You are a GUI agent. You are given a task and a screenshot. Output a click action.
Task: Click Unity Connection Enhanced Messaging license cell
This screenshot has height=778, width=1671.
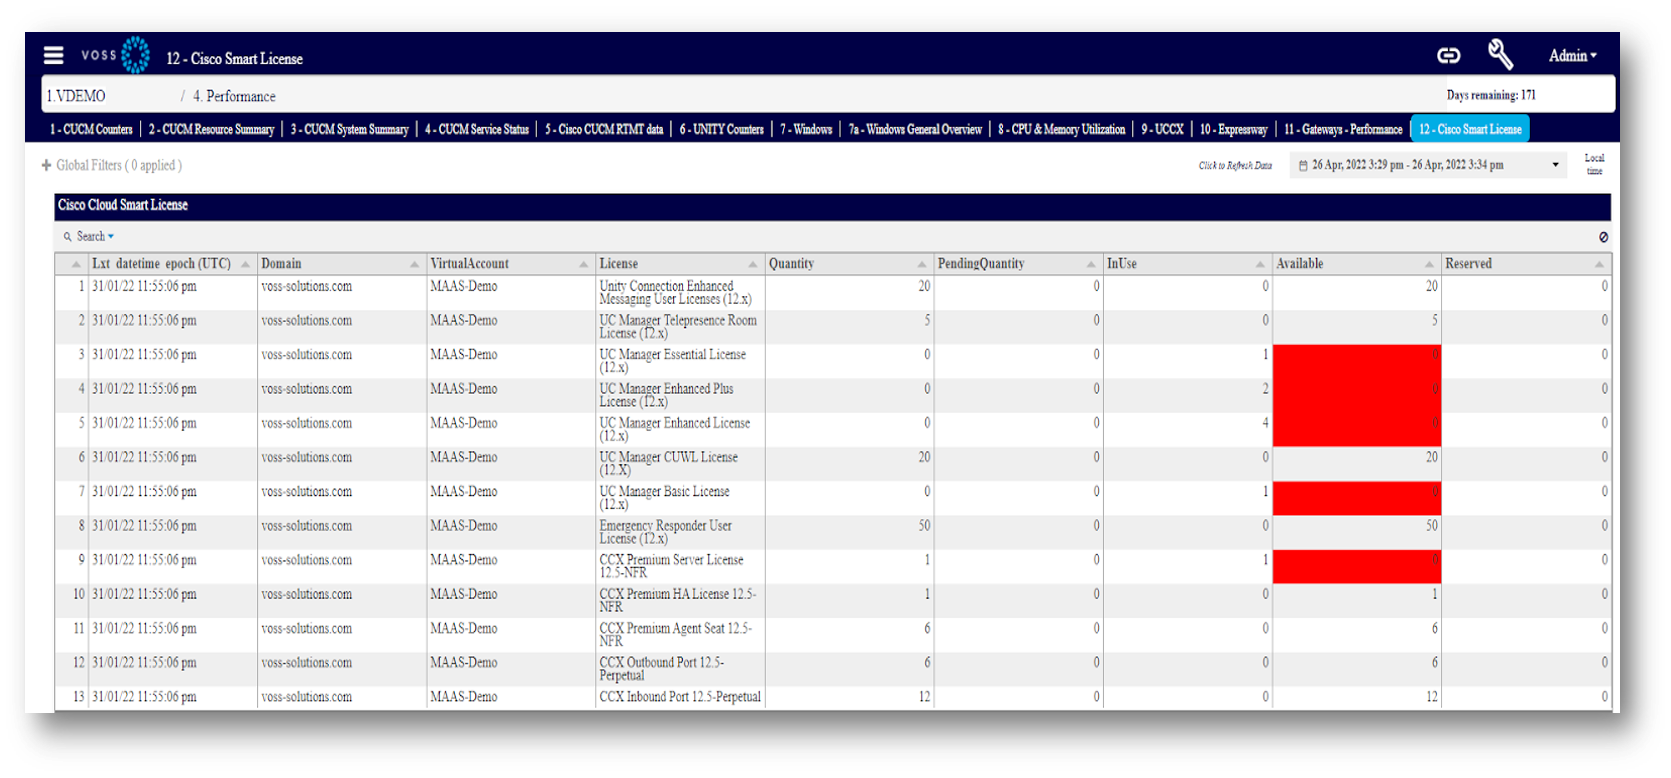tap(679, 293)
